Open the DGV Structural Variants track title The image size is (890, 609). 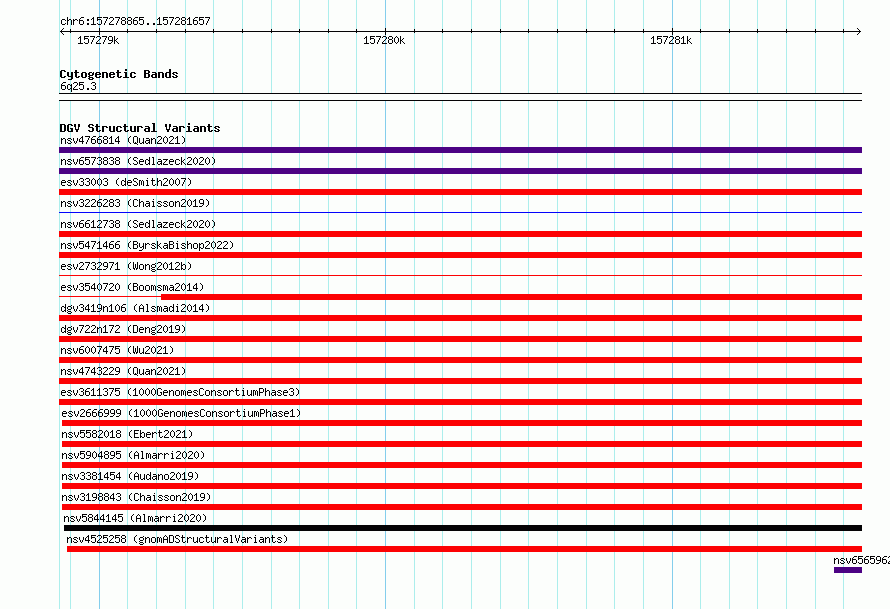140,128
